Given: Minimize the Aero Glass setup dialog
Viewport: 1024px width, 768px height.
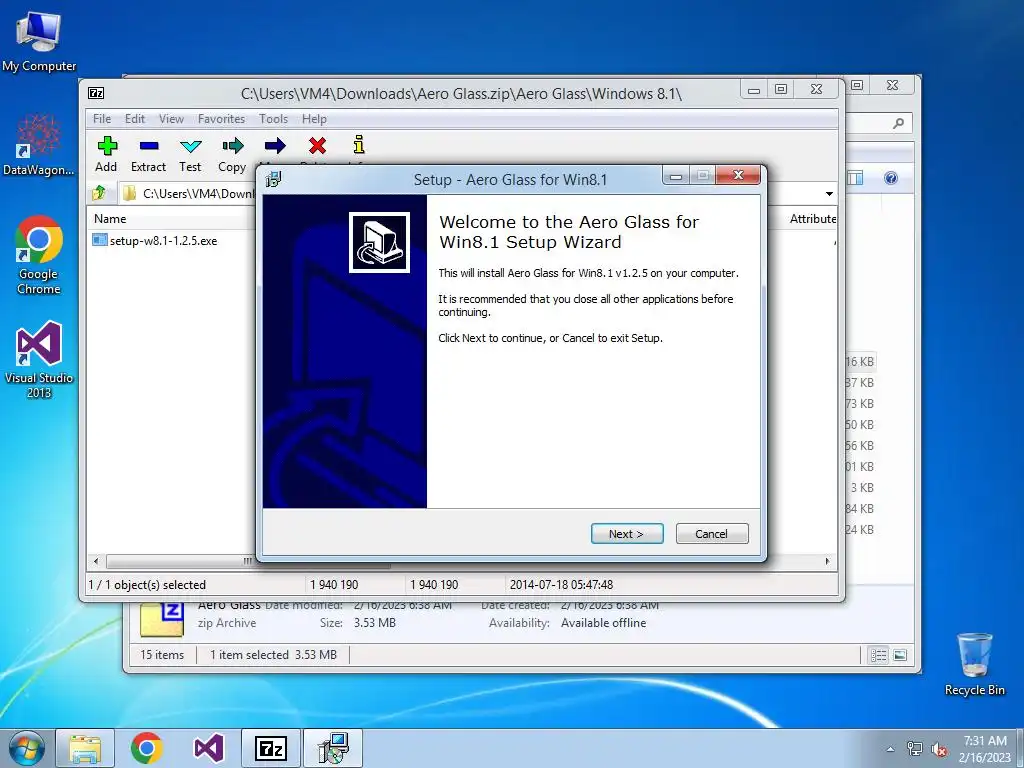Looking at the screenshot, I should pyautogui.click(x=676, y=175).
